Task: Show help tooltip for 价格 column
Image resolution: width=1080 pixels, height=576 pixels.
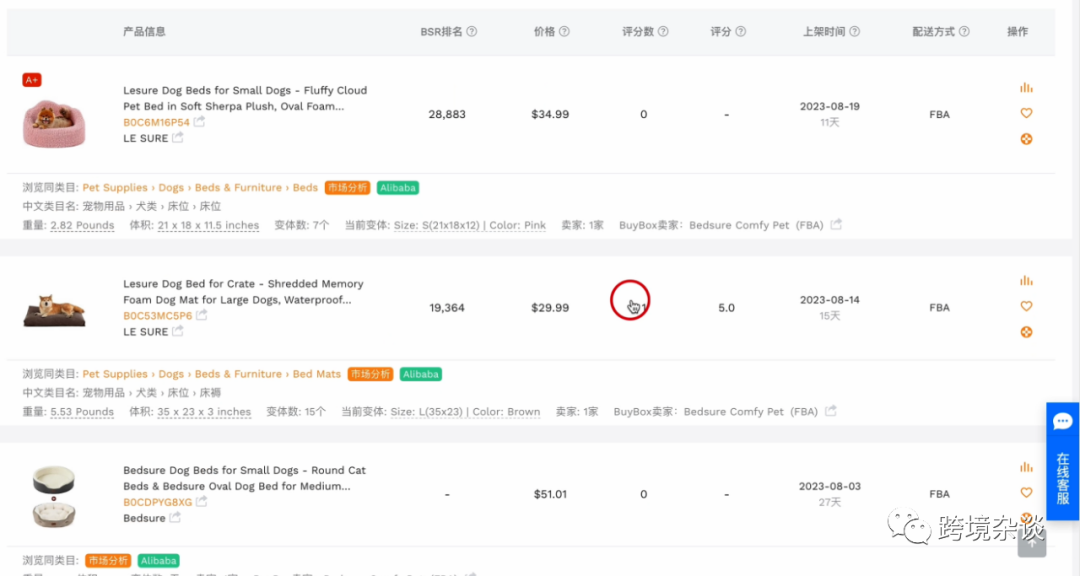Action: 564,32
